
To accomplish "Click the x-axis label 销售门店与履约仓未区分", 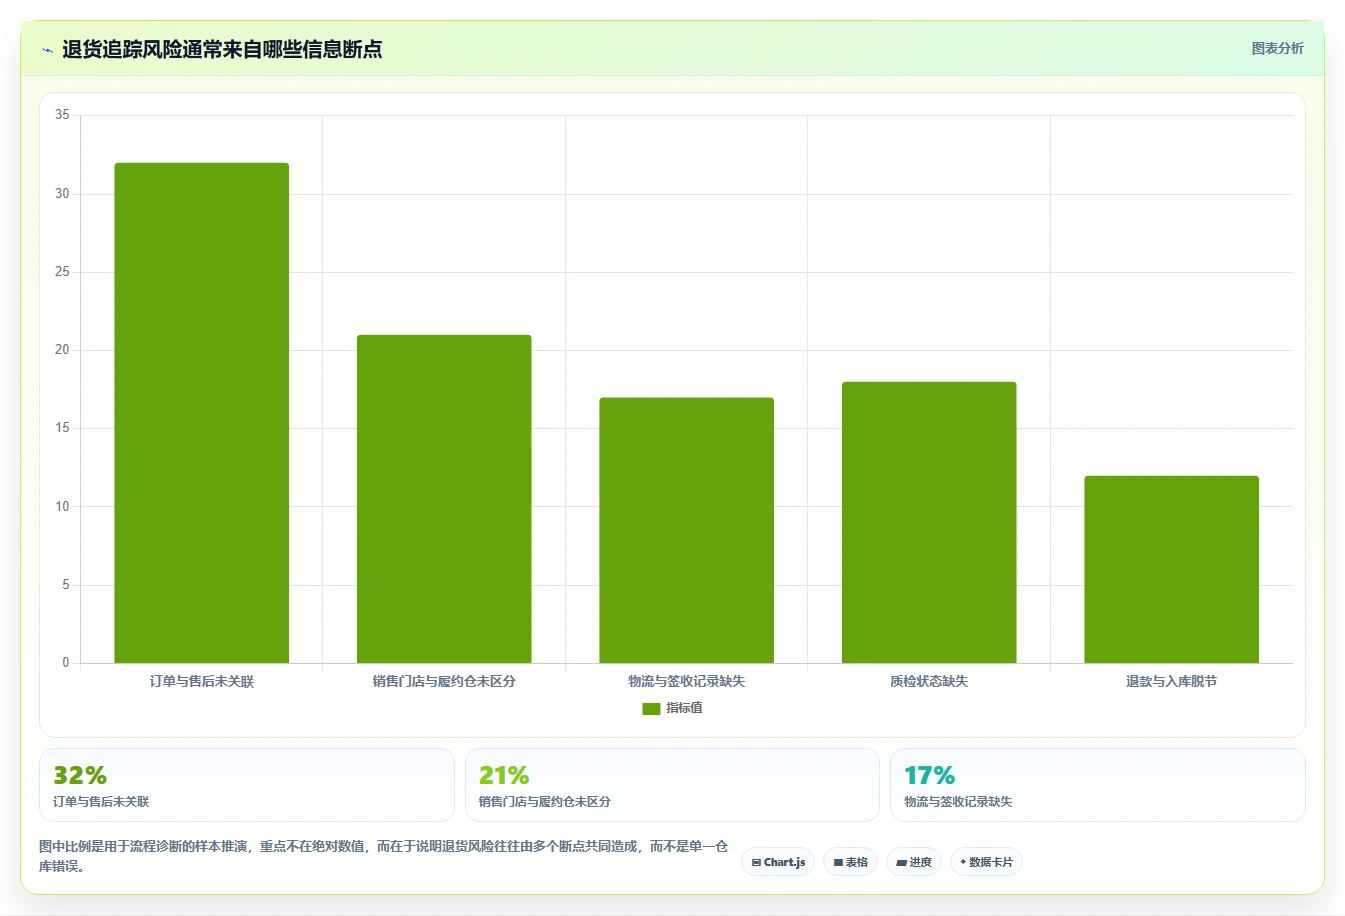I will click(x=444, y=681).
